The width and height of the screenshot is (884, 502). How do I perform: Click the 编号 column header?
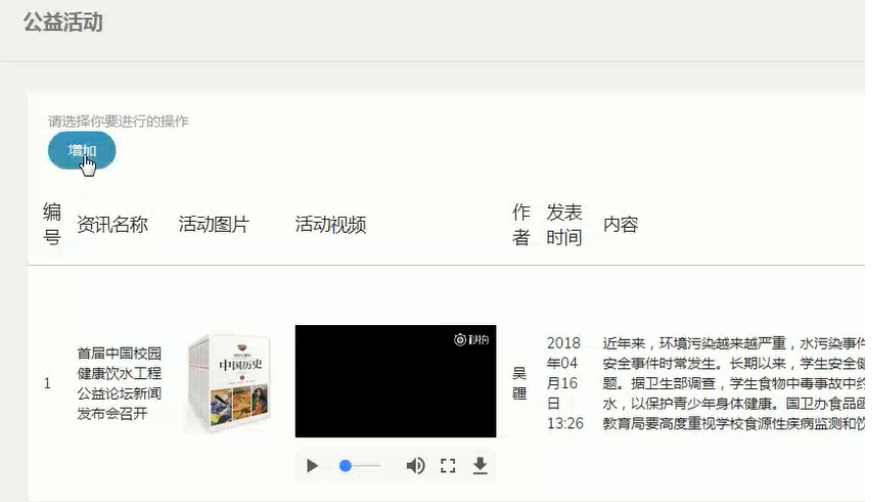(52, 224)
